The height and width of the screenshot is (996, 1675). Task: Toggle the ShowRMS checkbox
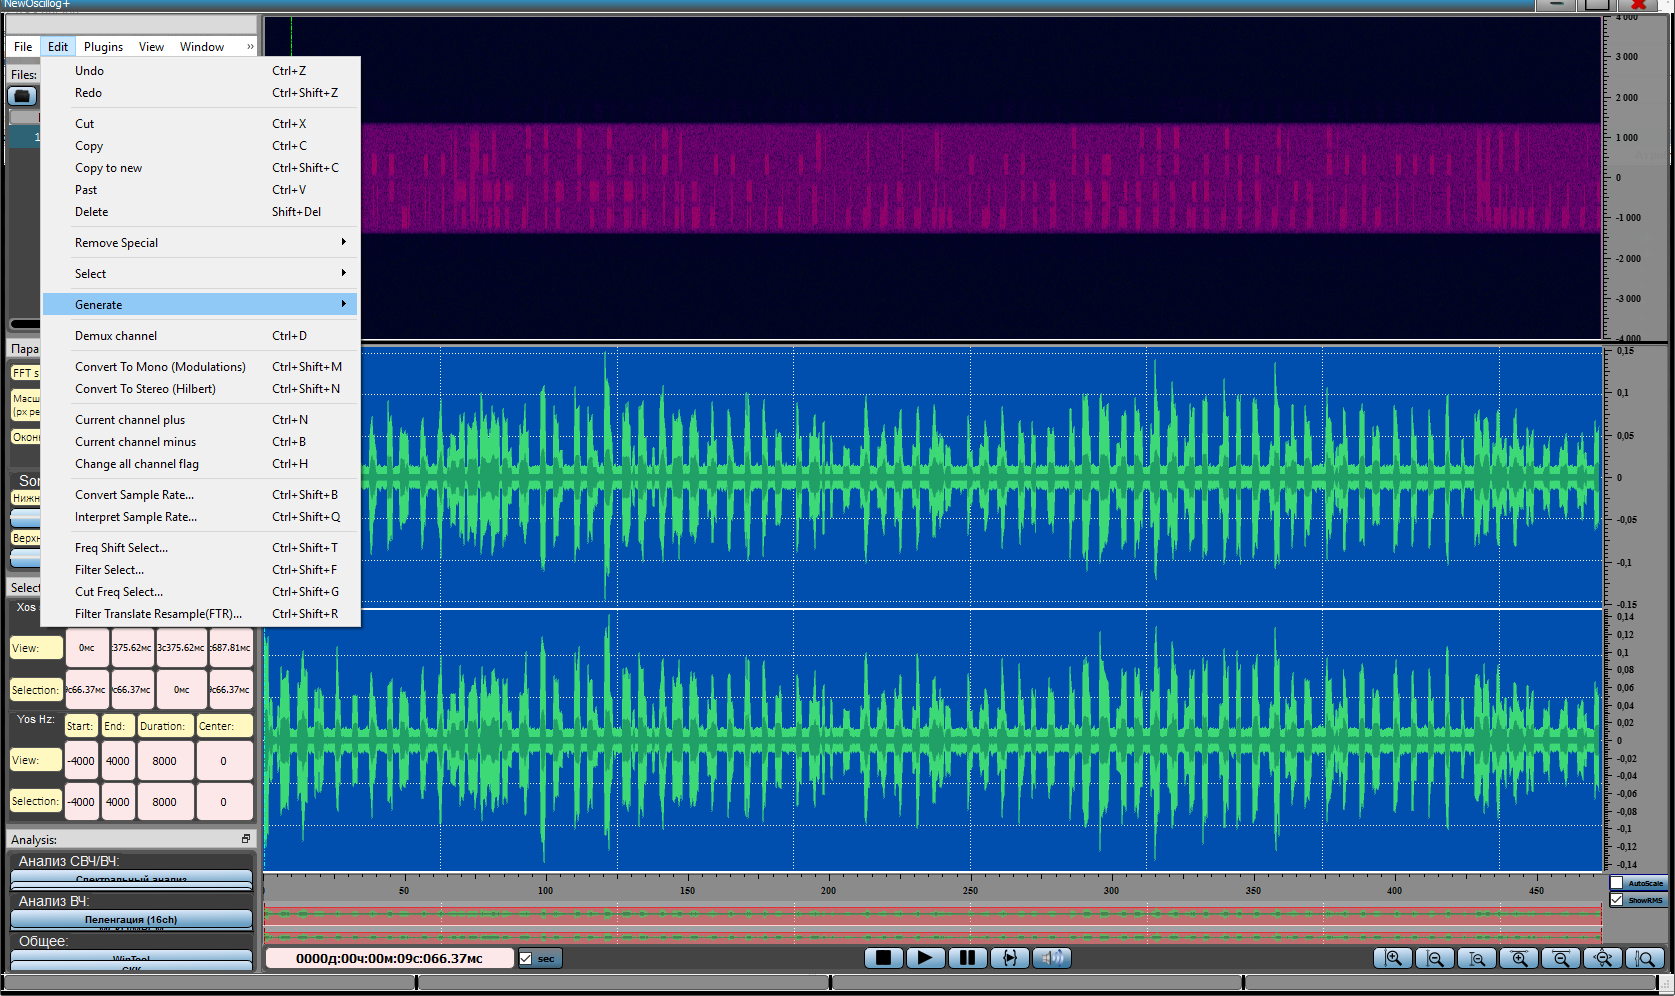pos(1617,900)
